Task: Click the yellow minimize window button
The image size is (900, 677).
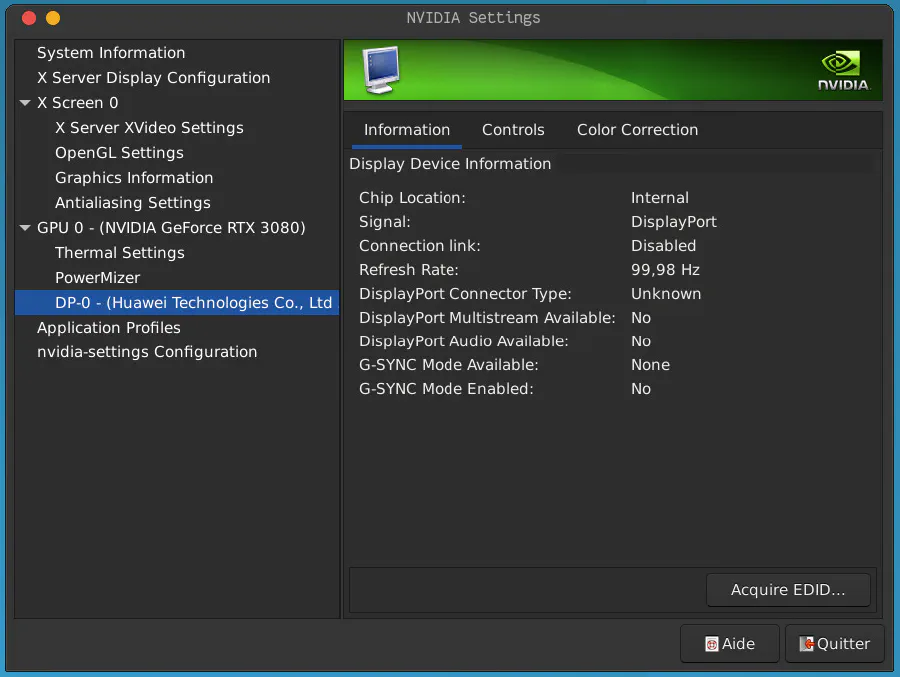Action: (53, 18)
